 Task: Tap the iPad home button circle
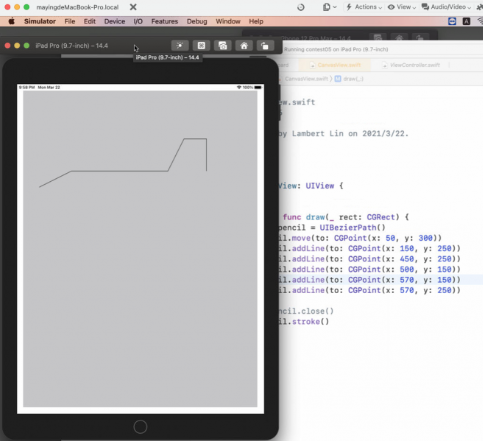(140, 427)
